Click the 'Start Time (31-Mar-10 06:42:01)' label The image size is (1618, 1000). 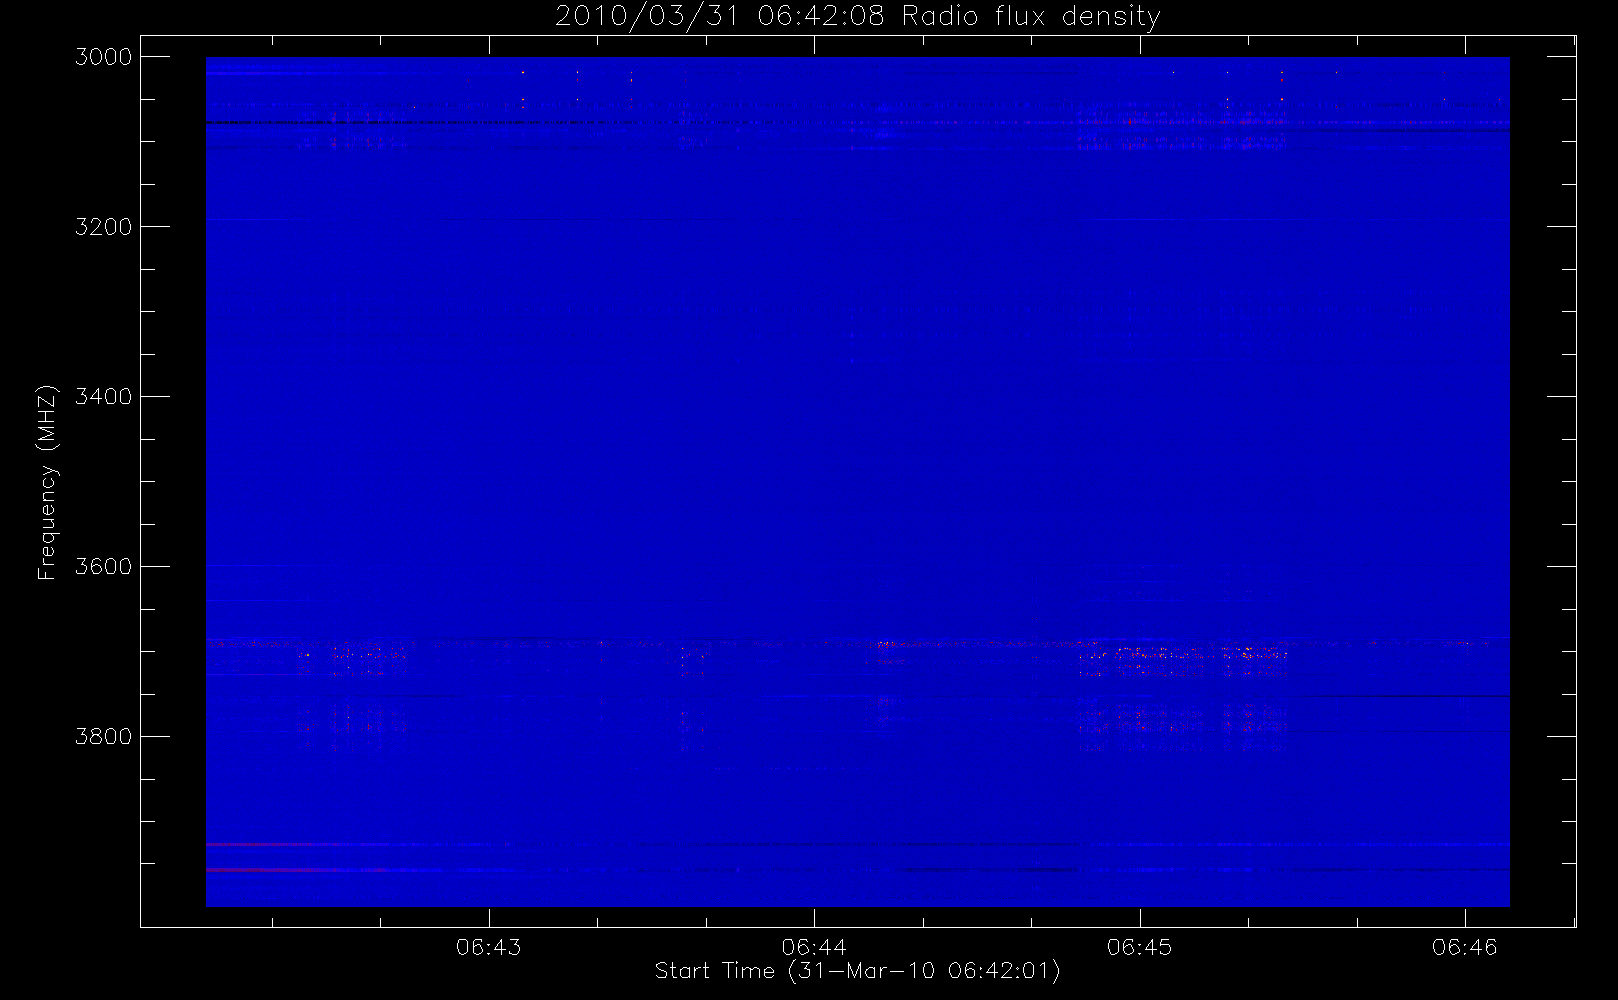[x=857, y=971]
